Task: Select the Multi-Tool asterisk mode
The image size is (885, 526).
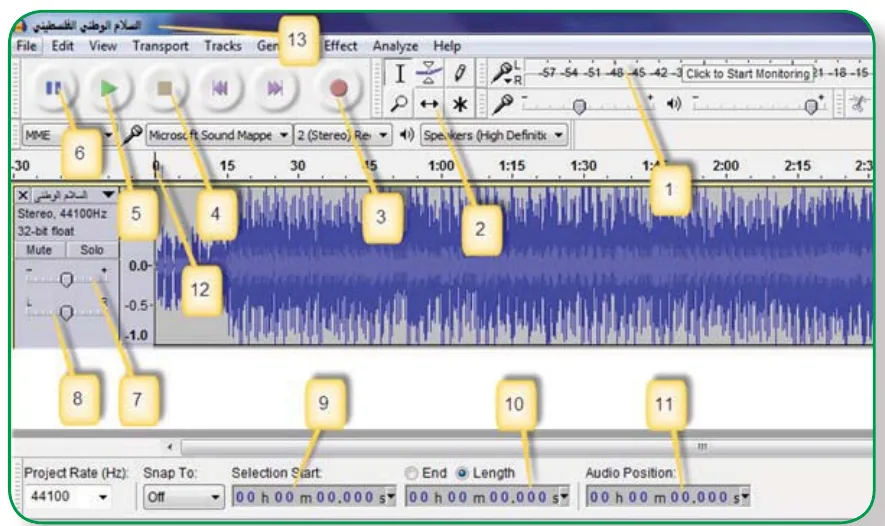Action: tap(459, 104)
